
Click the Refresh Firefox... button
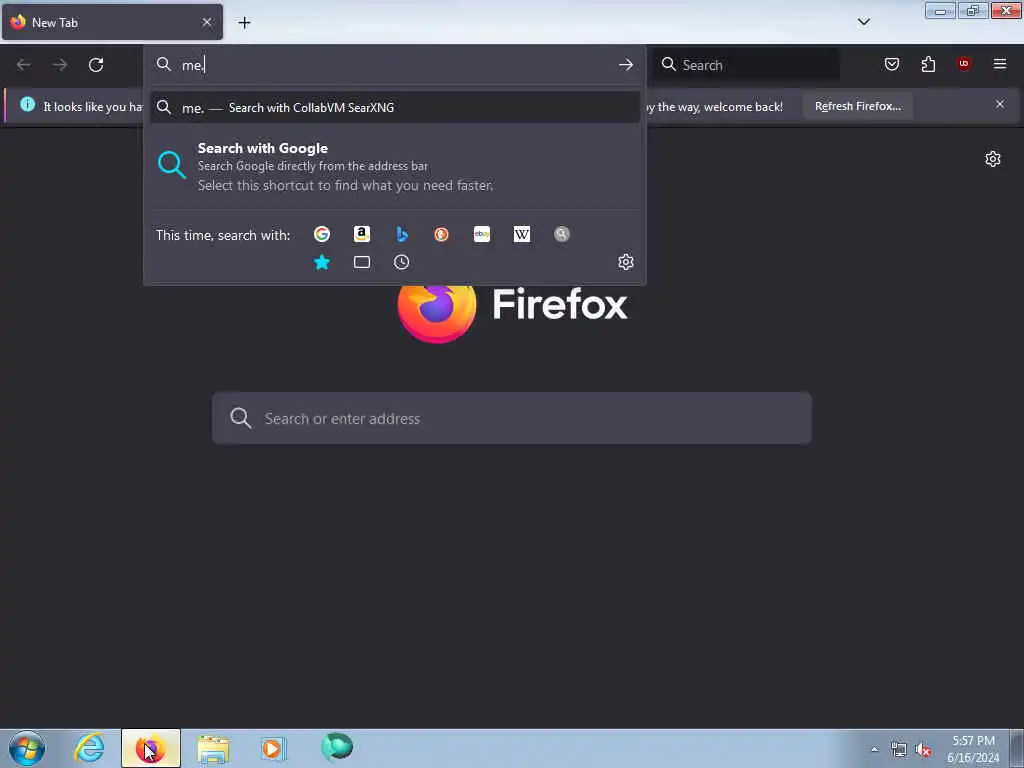tap(857, 106)
